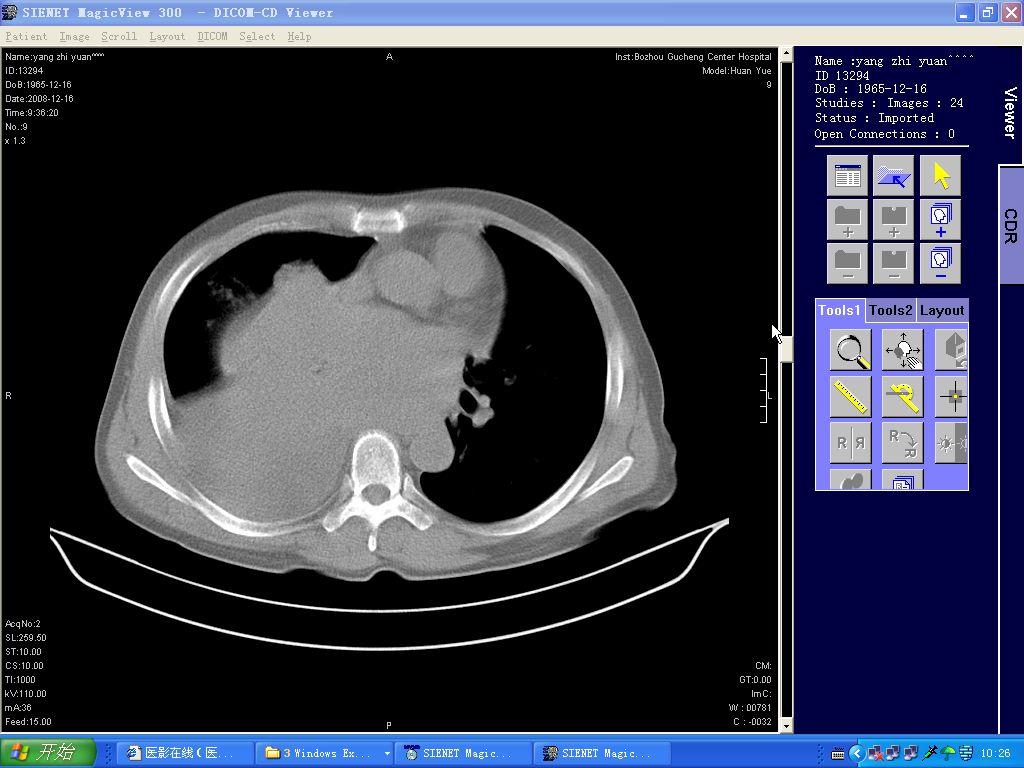1024x768 pixels.
Task: Click the Windows Start button
Action: coord(48,753)
